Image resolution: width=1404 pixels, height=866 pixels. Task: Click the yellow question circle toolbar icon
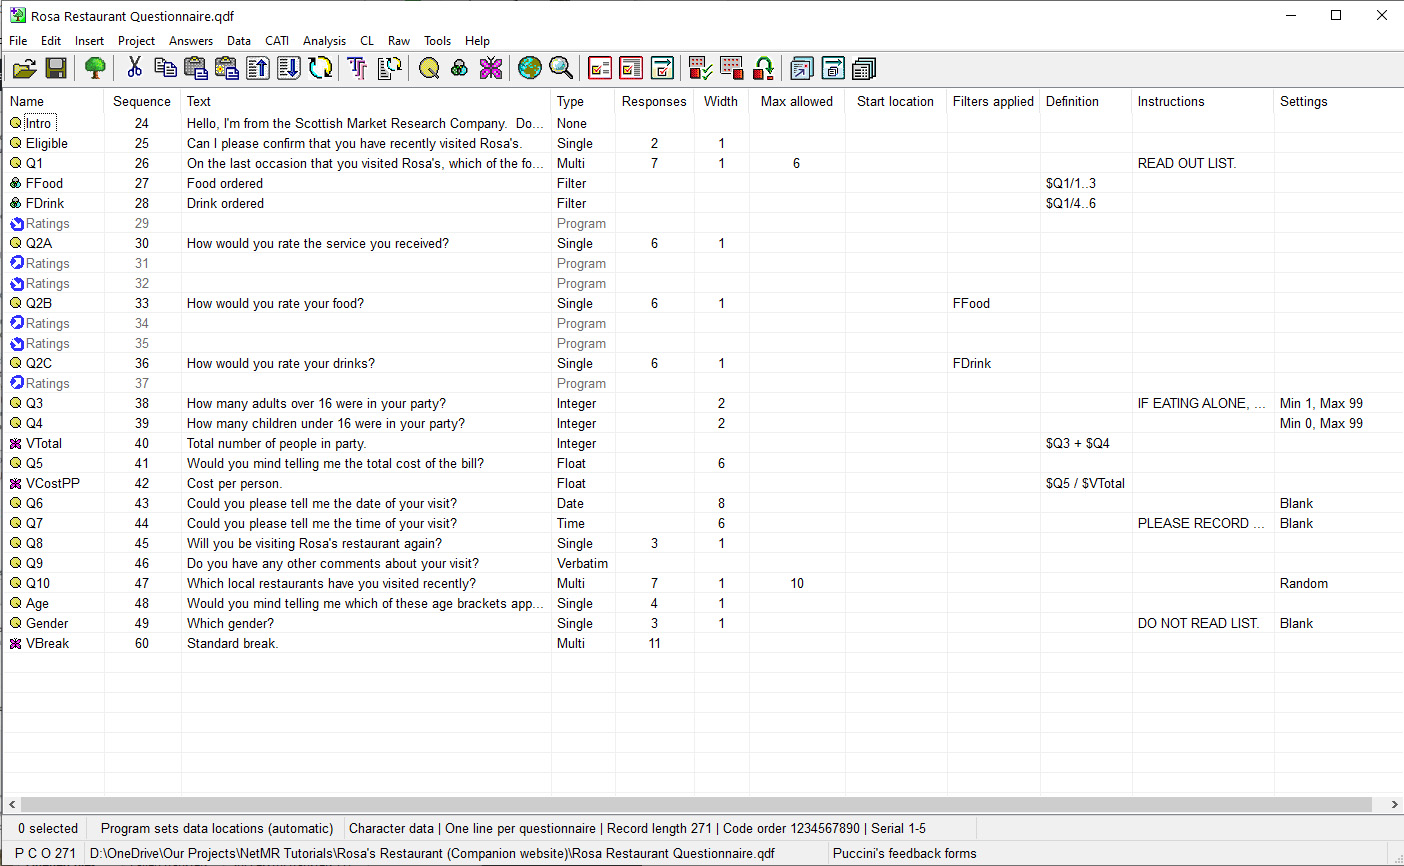tap(429, 68)
